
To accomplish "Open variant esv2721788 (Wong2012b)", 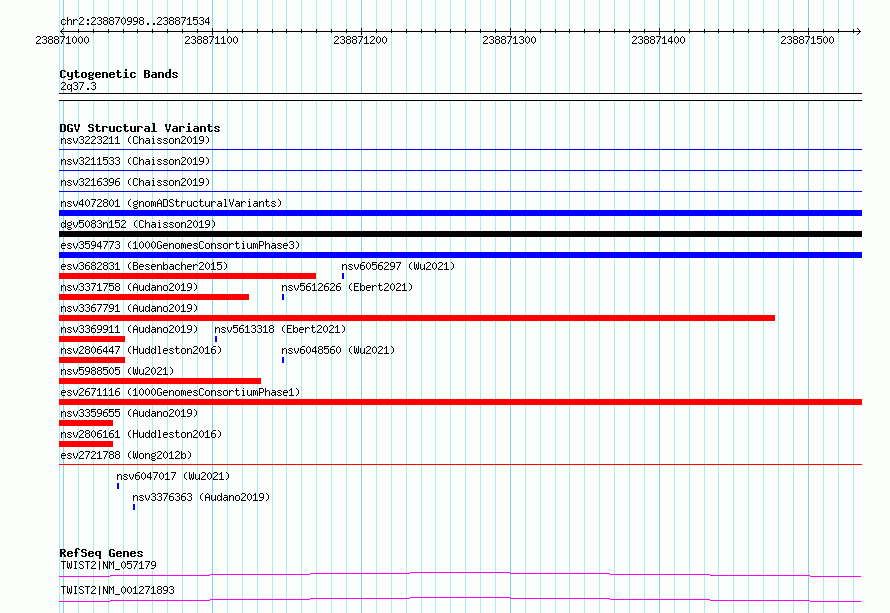I will (x=126, y=455).
